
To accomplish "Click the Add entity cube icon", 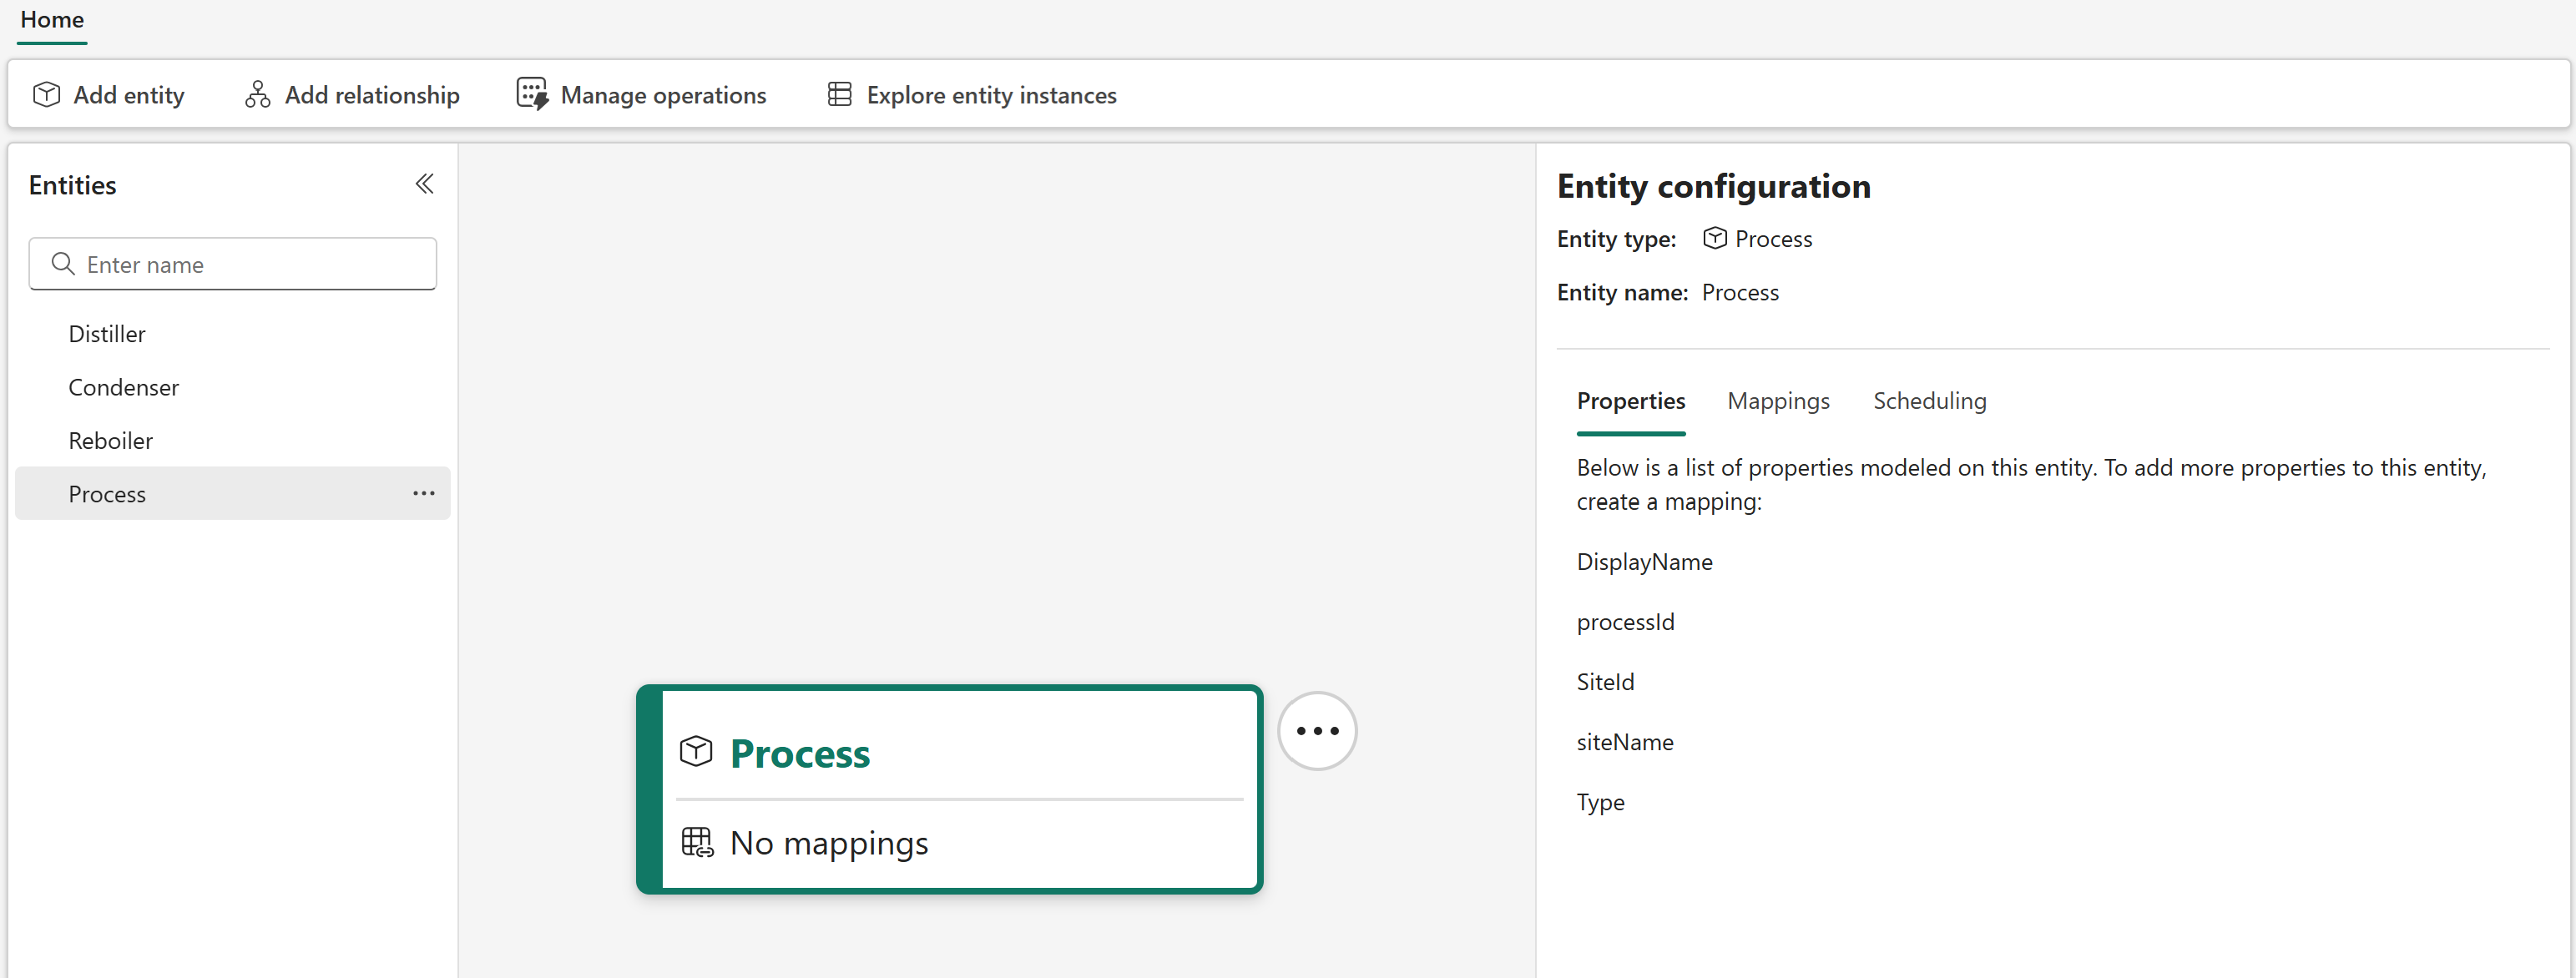I will point(46,93).
